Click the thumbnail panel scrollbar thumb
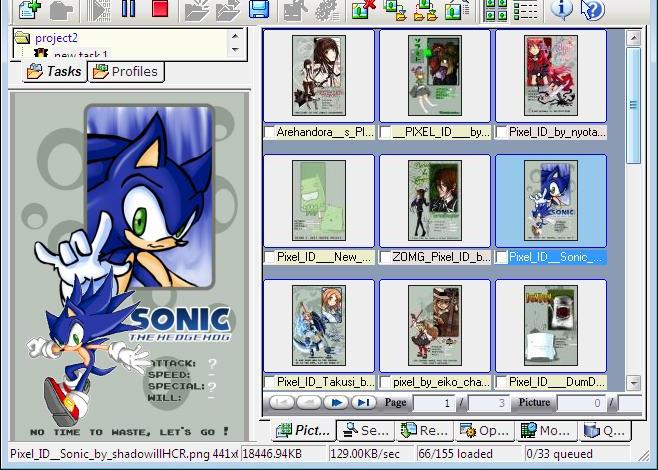Screen dimensions: 658x470 [x=633, y=106]
